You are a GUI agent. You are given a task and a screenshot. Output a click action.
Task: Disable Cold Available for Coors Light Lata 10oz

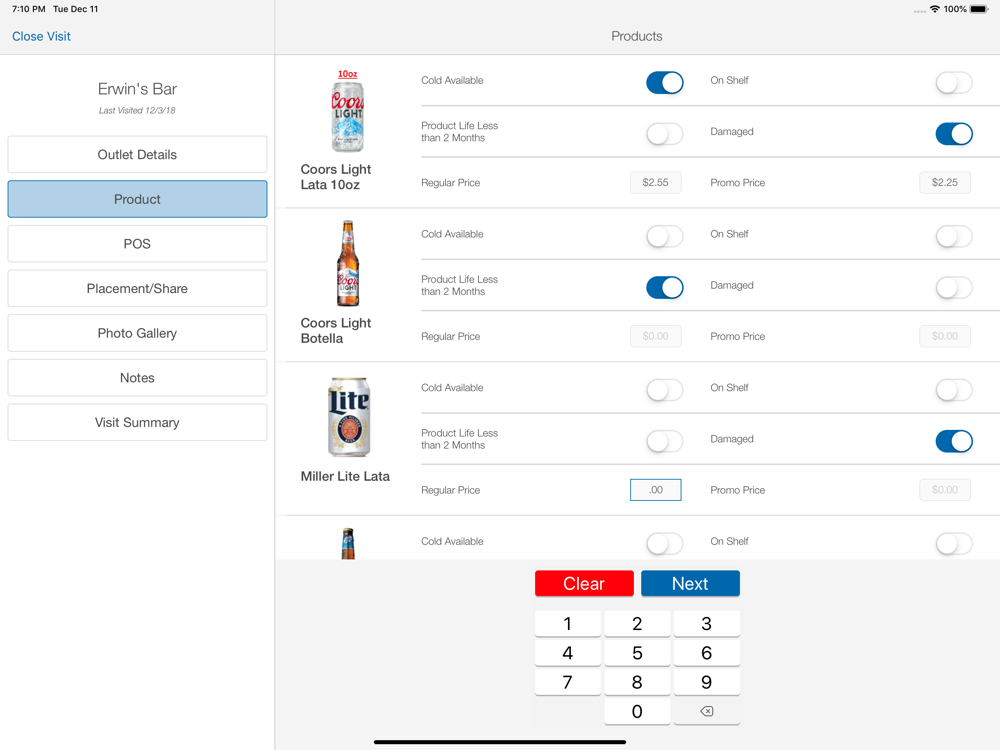[x=664, y=82]
